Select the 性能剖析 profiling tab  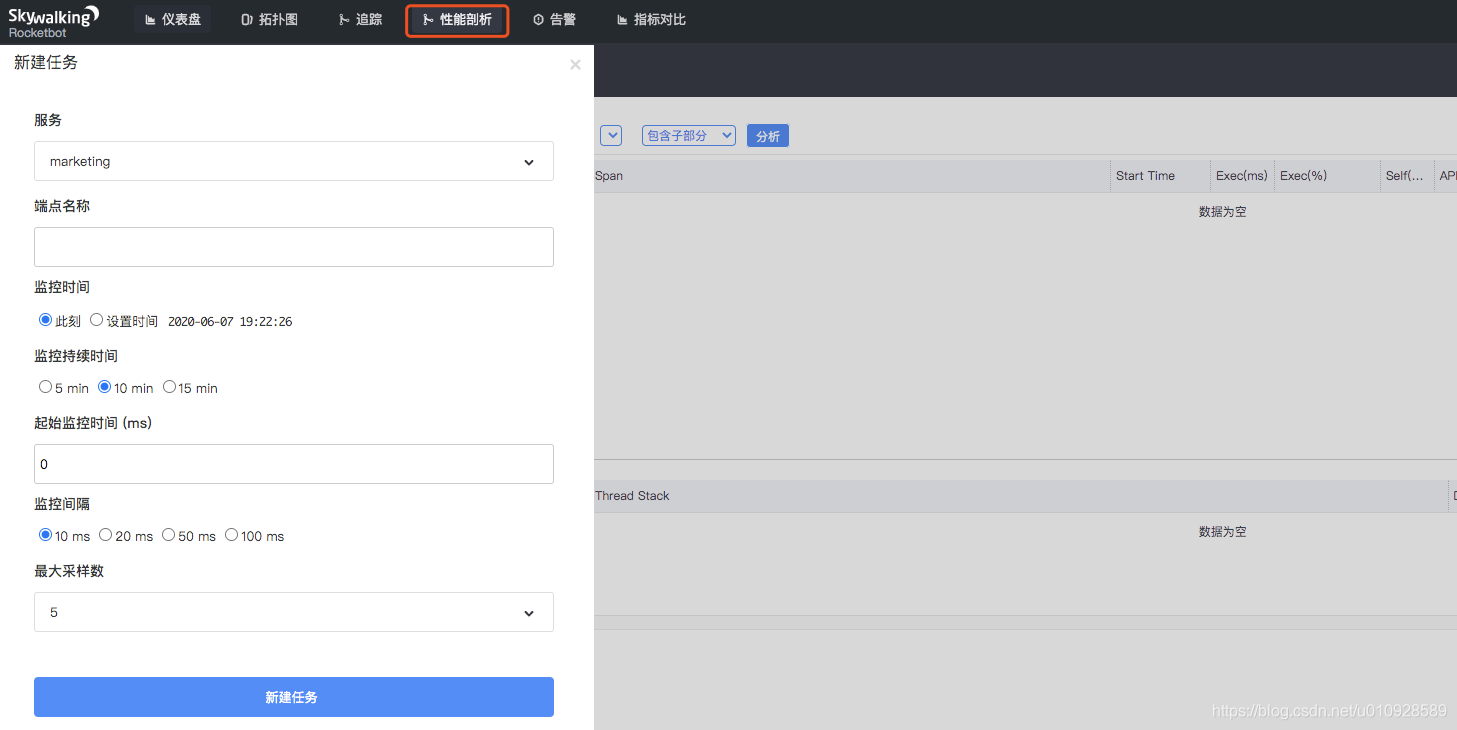458,20
